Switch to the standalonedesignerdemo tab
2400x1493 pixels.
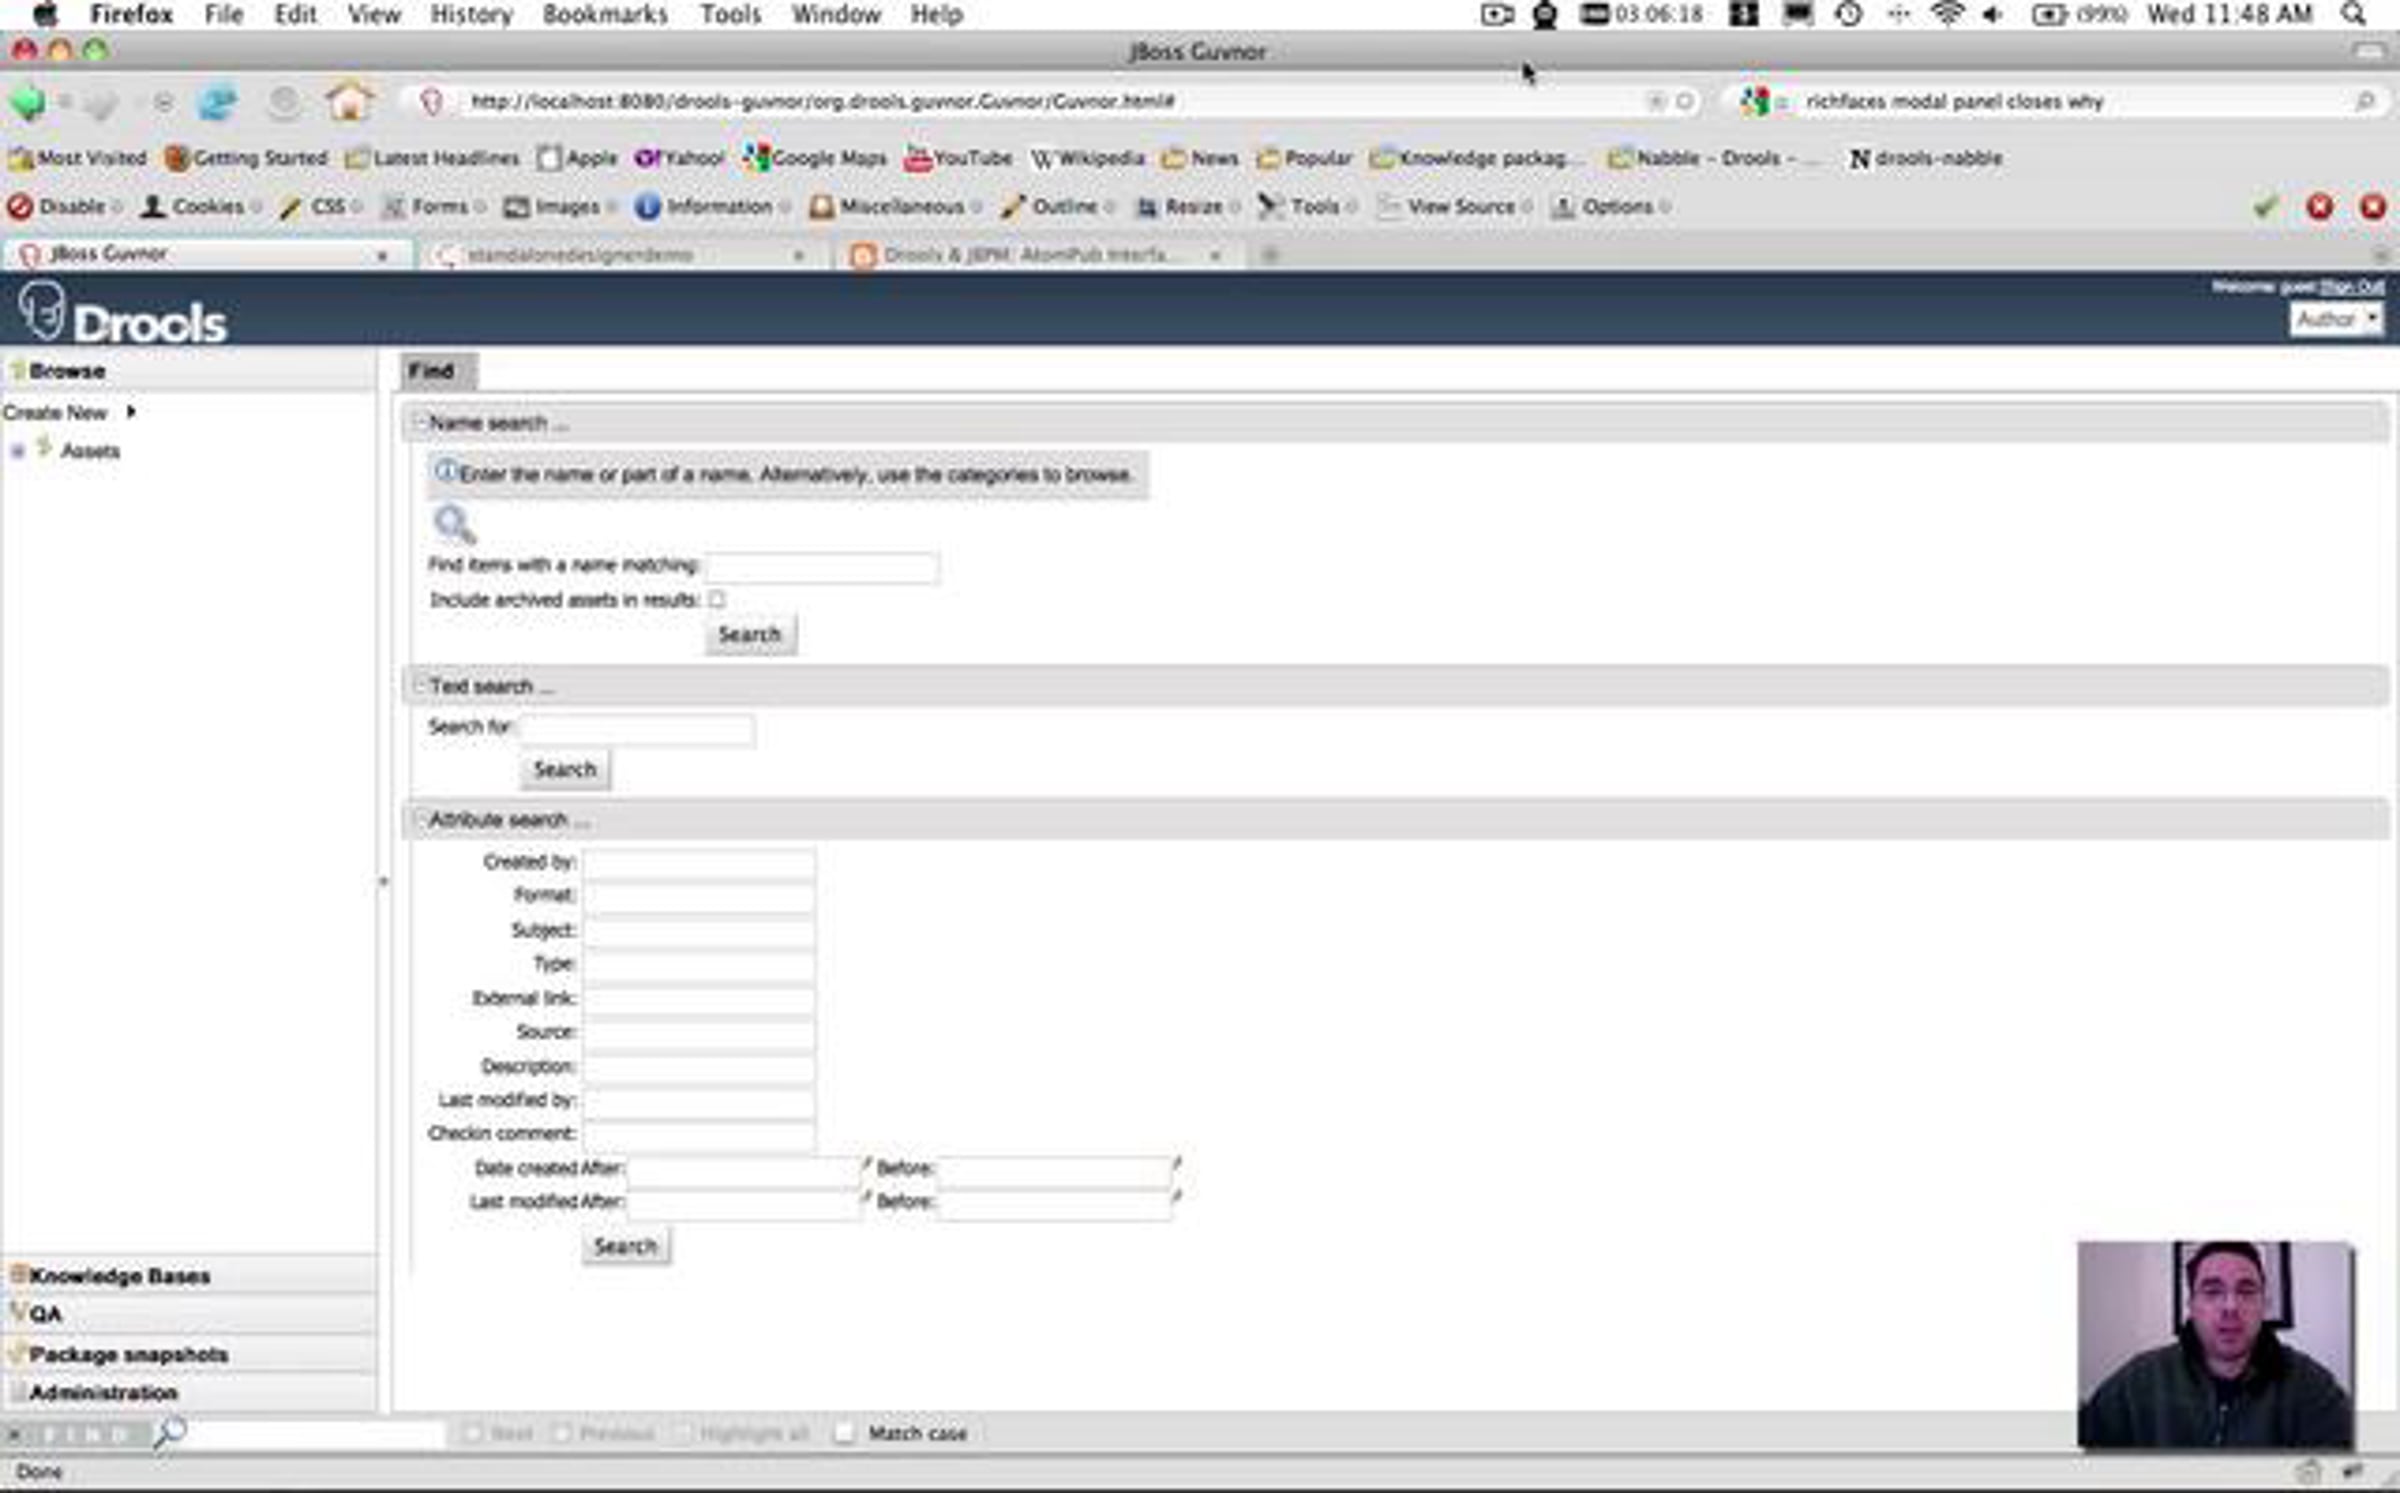tap(620, 255)
